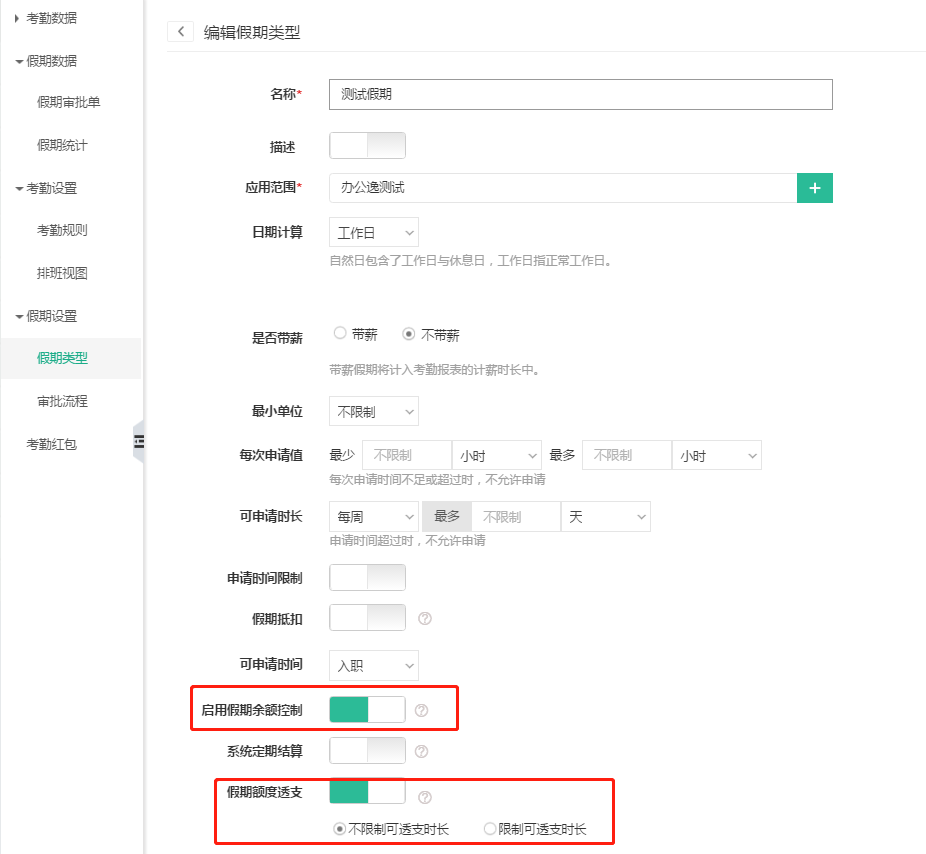Click the help icon beside 启用假期余额控制
926x854 pixels.
[x=421, y=710]
